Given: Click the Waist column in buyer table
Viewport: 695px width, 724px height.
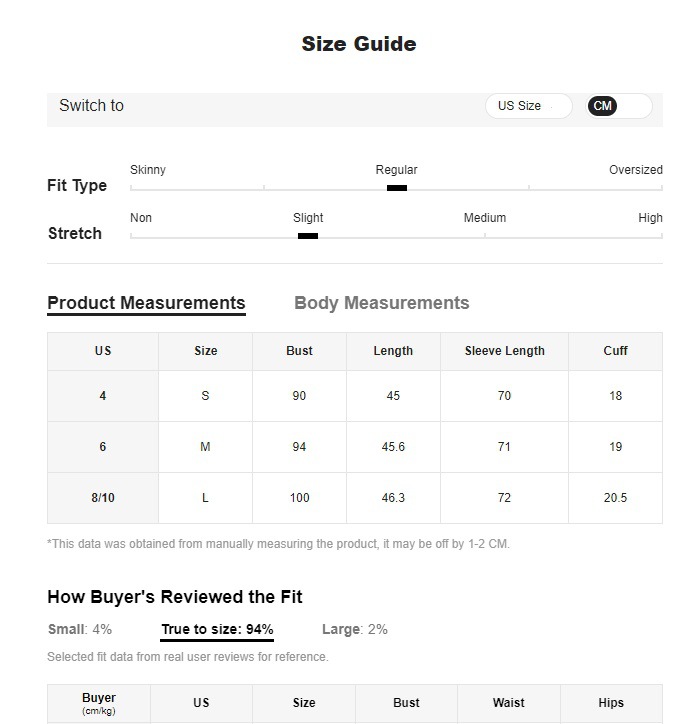Looking at the screenshot, I should pyautogui.click(x=508, y=703).
